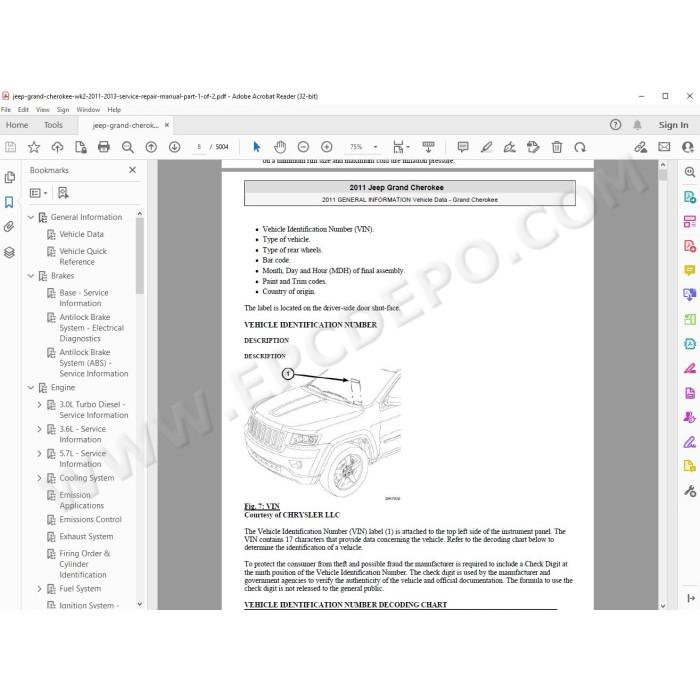Send file by email envelope icon
Screen dimensions: 700x700
click(x=664, y=146)
